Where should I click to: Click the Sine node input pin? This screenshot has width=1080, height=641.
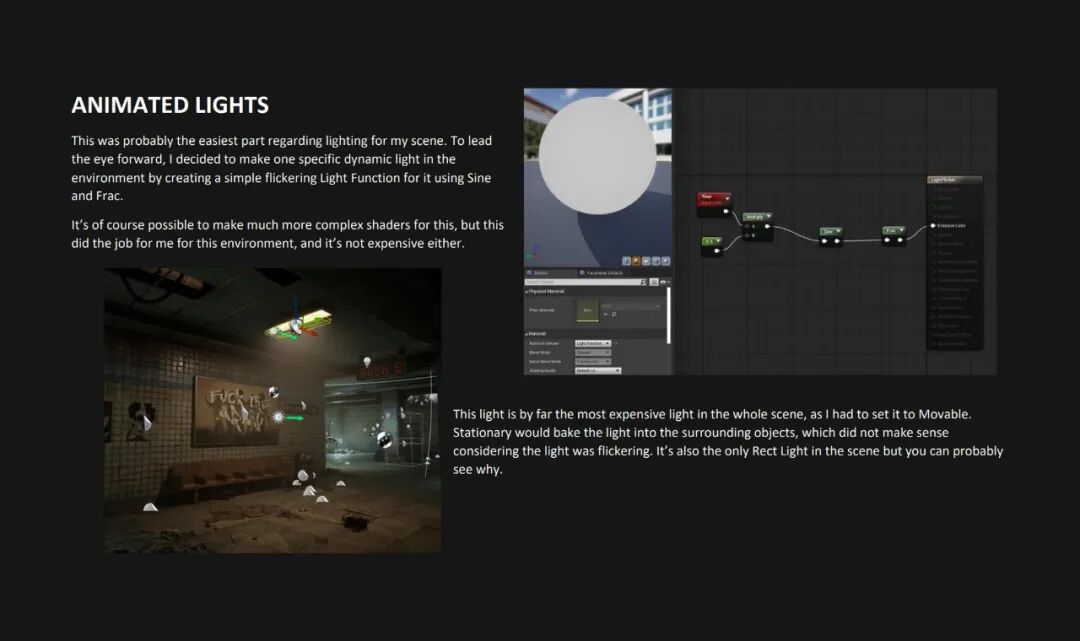click(824, 241)
